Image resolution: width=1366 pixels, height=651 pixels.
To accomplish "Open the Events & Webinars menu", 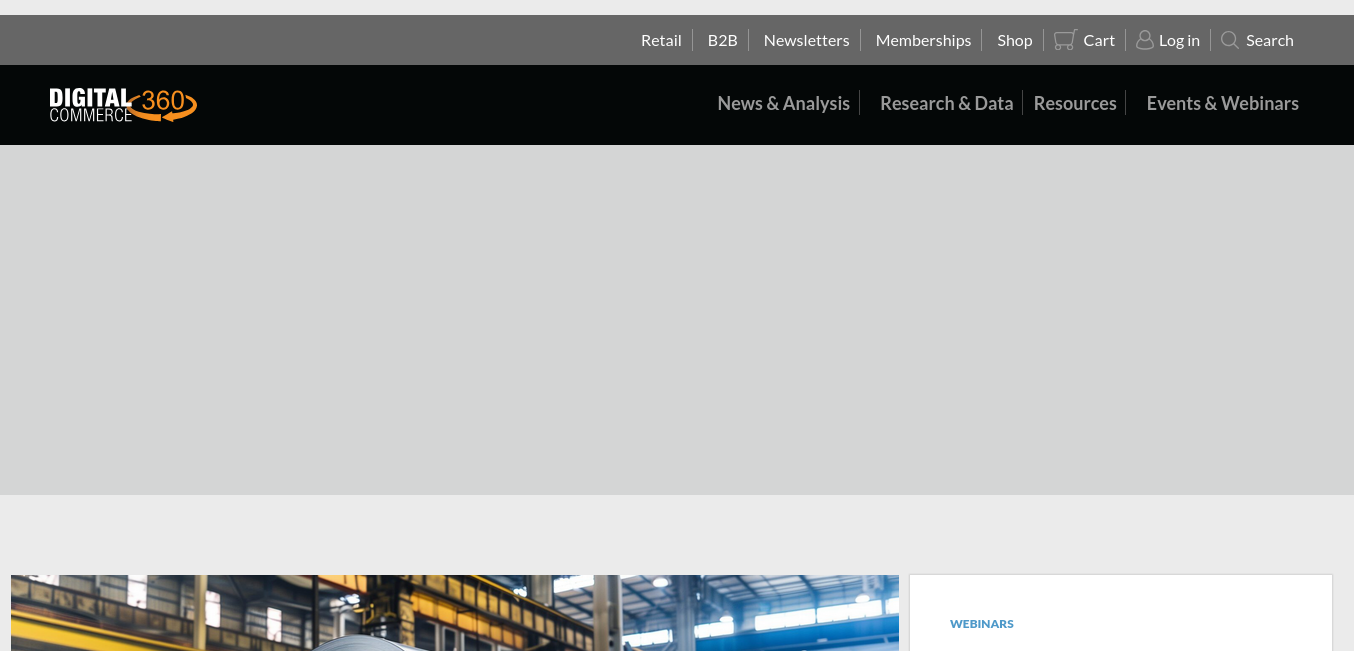I will coord(1222,103).
